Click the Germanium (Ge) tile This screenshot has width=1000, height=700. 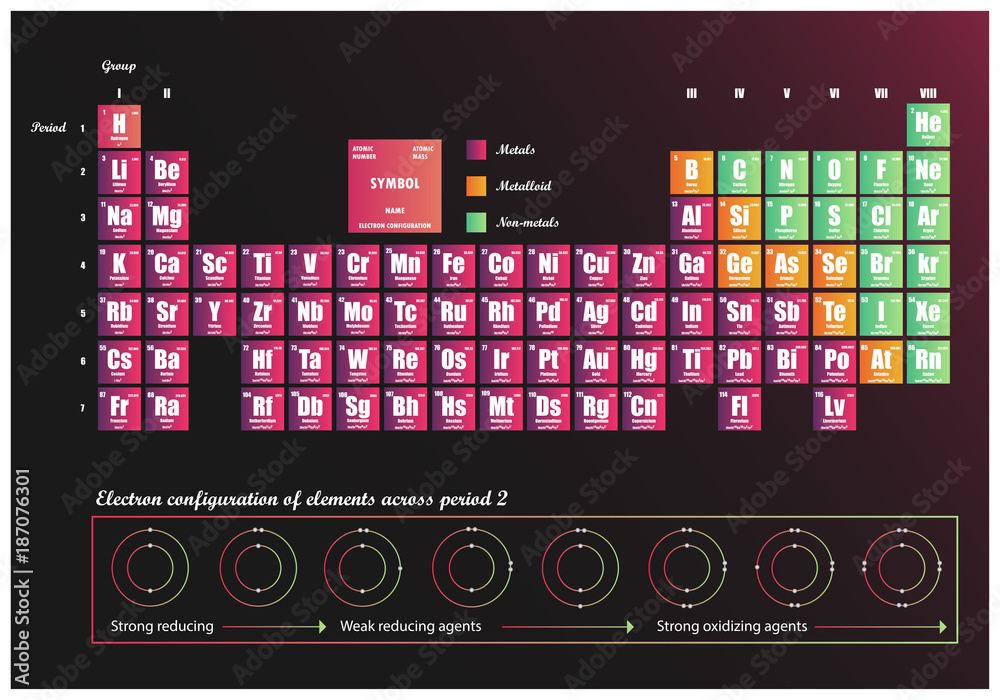739,266
